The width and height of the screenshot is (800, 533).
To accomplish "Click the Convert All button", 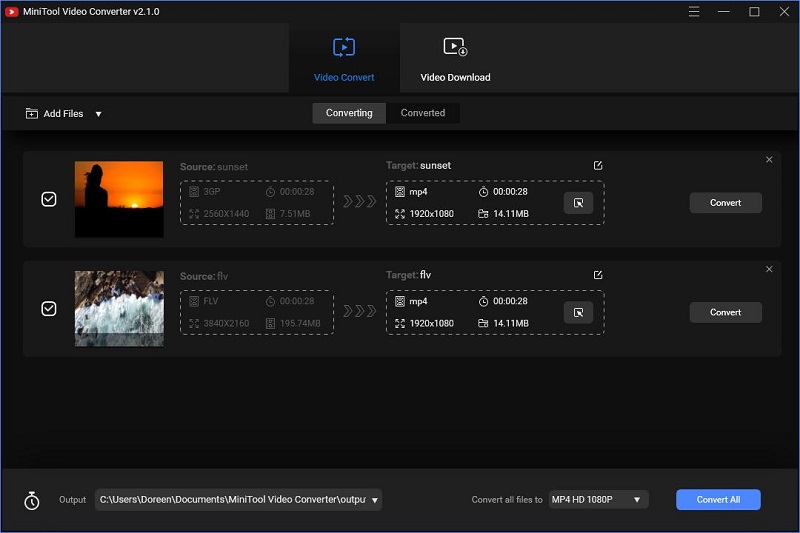I will [718, 500].
